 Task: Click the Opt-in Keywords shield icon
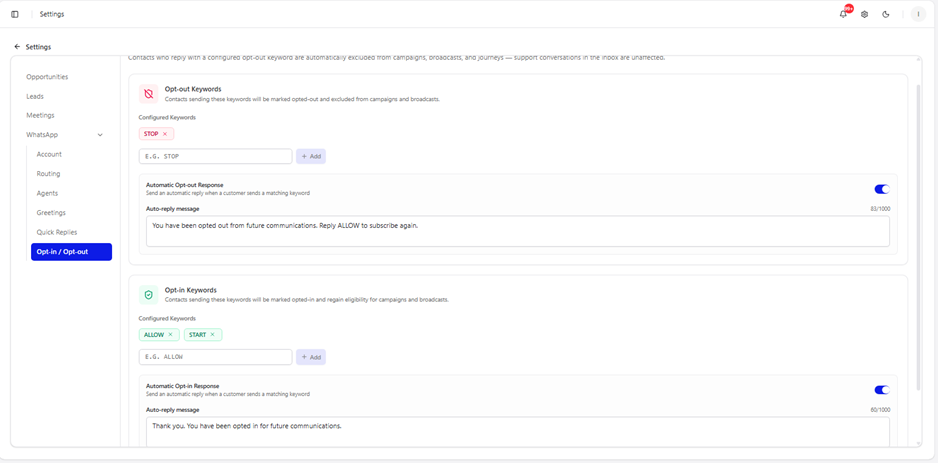[x=149, y=295]
